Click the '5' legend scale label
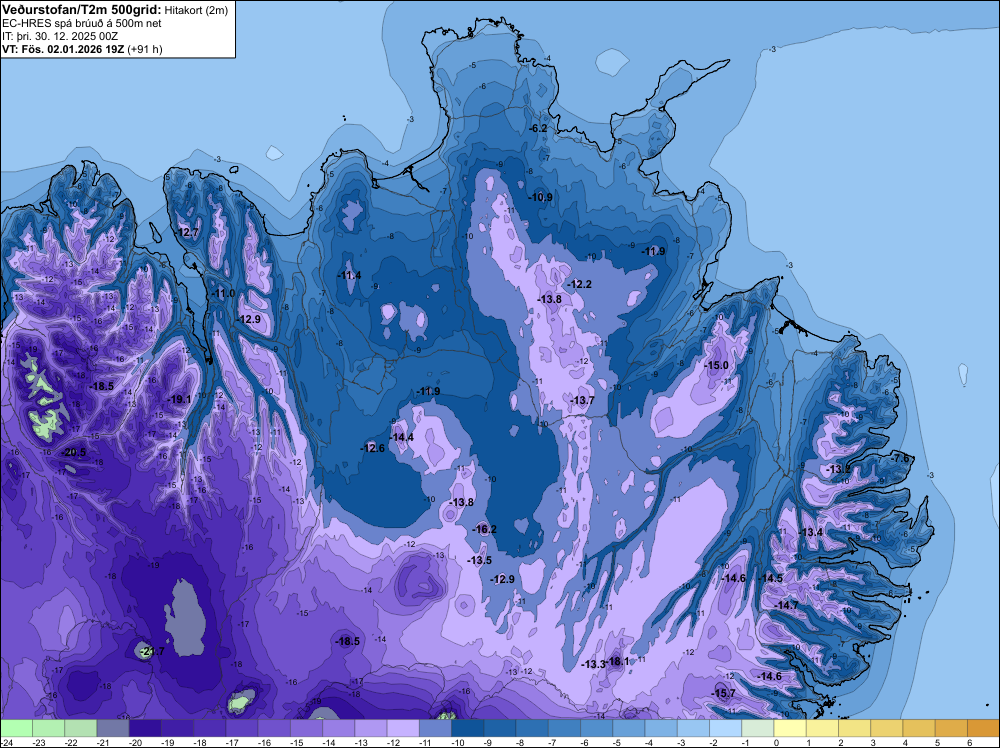This screenshot has width=1000, height=748. (938, 742)
